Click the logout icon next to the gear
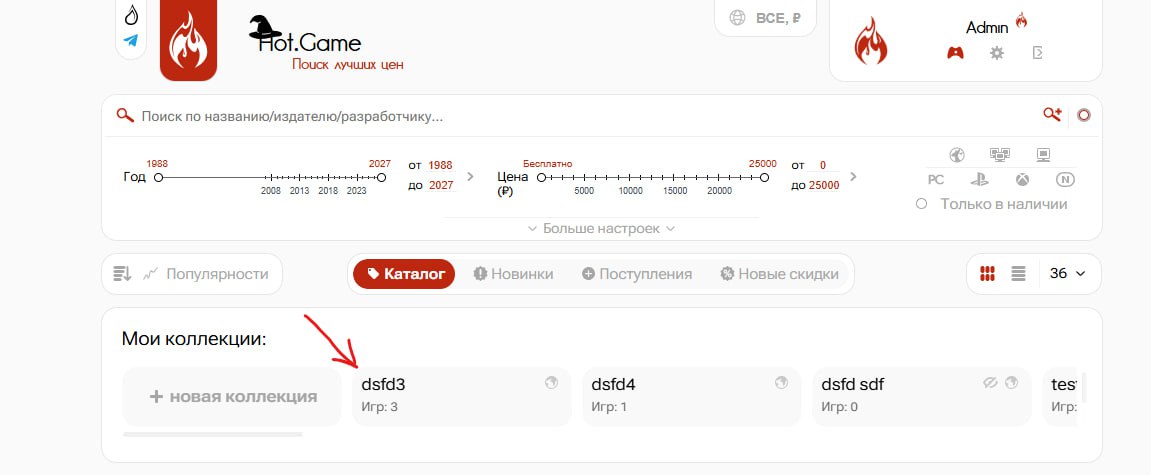 click(1037, 53)
